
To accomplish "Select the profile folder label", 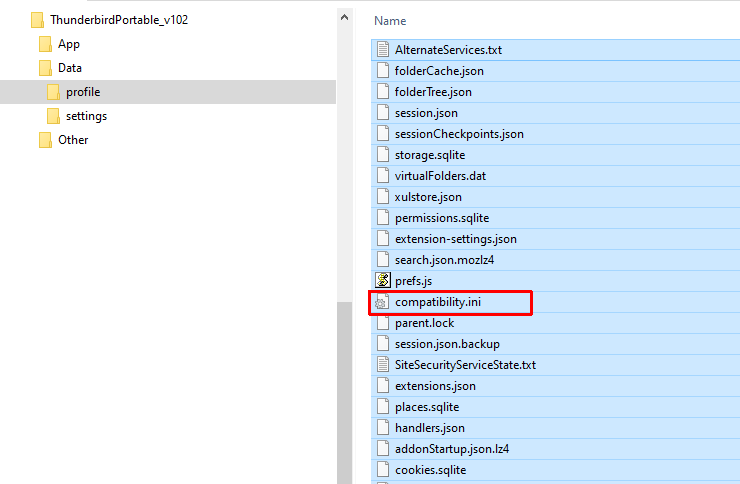I will click(x=83, y=92).
